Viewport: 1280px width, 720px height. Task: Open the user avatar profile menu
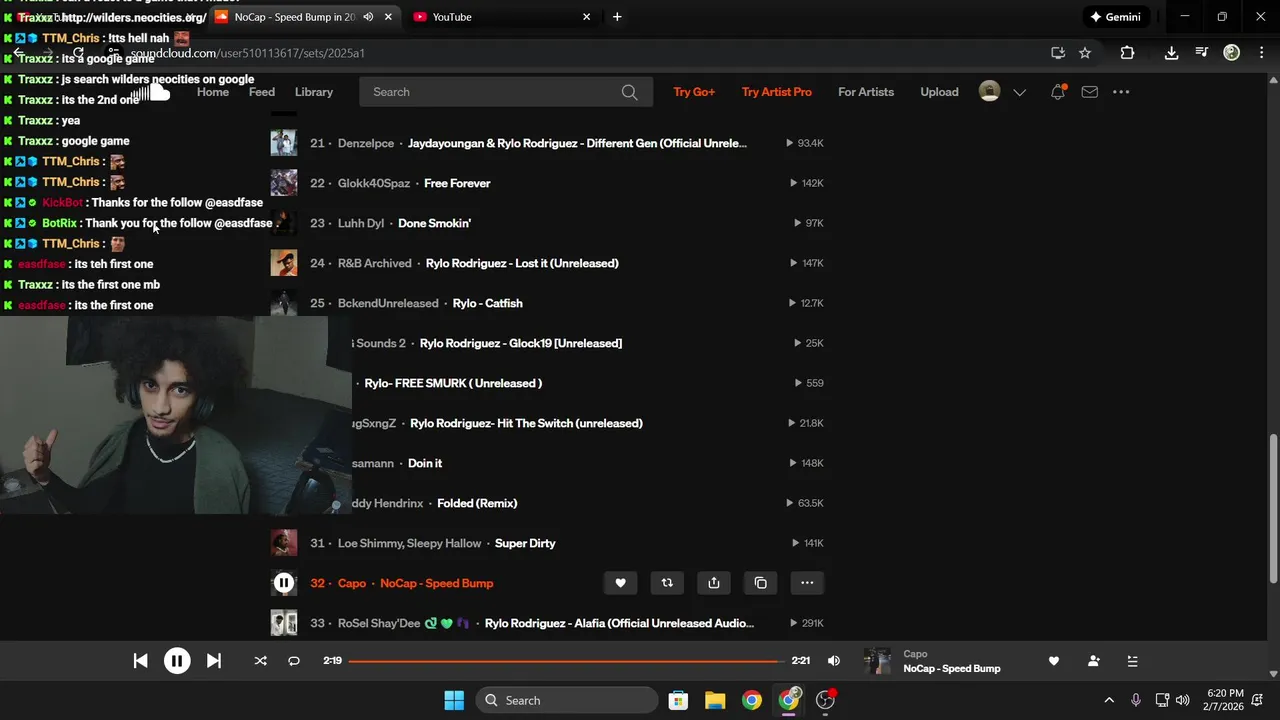(x=989, y=92)
